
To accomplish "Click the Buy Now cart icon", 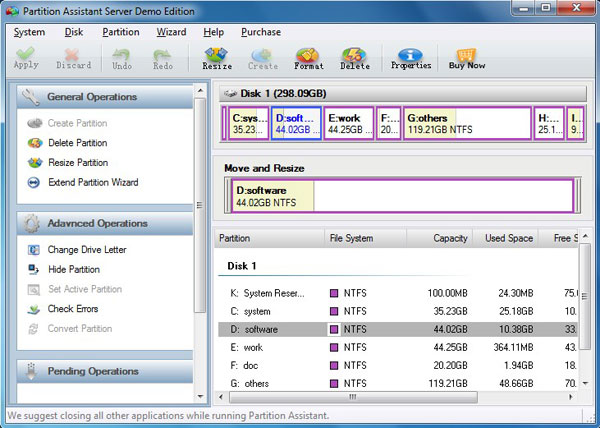I will coord(468,58).
